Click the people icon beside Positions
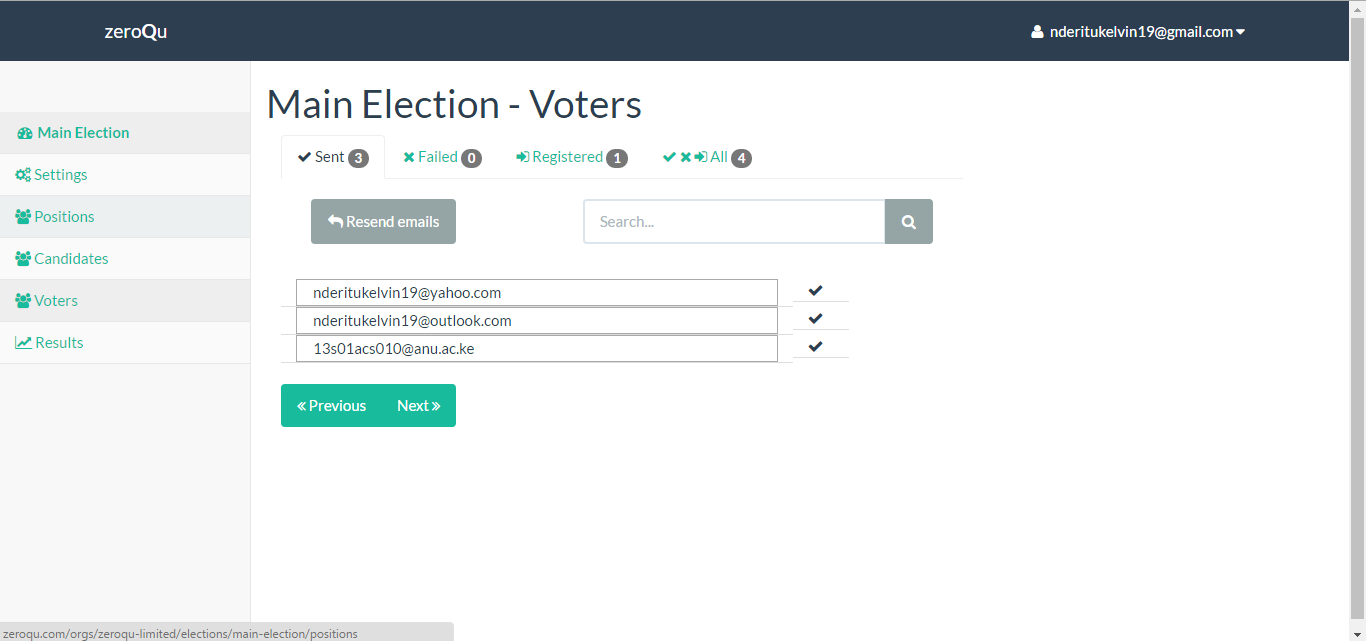 point(23,217)
